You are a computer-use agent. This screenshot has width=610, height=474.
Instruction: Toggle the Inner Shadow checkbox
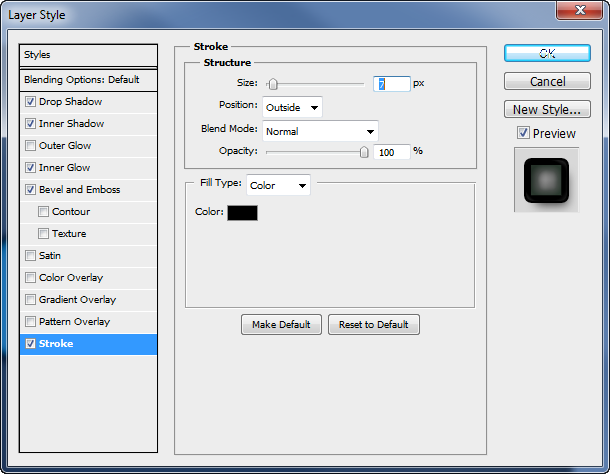(x=30, y=124)
